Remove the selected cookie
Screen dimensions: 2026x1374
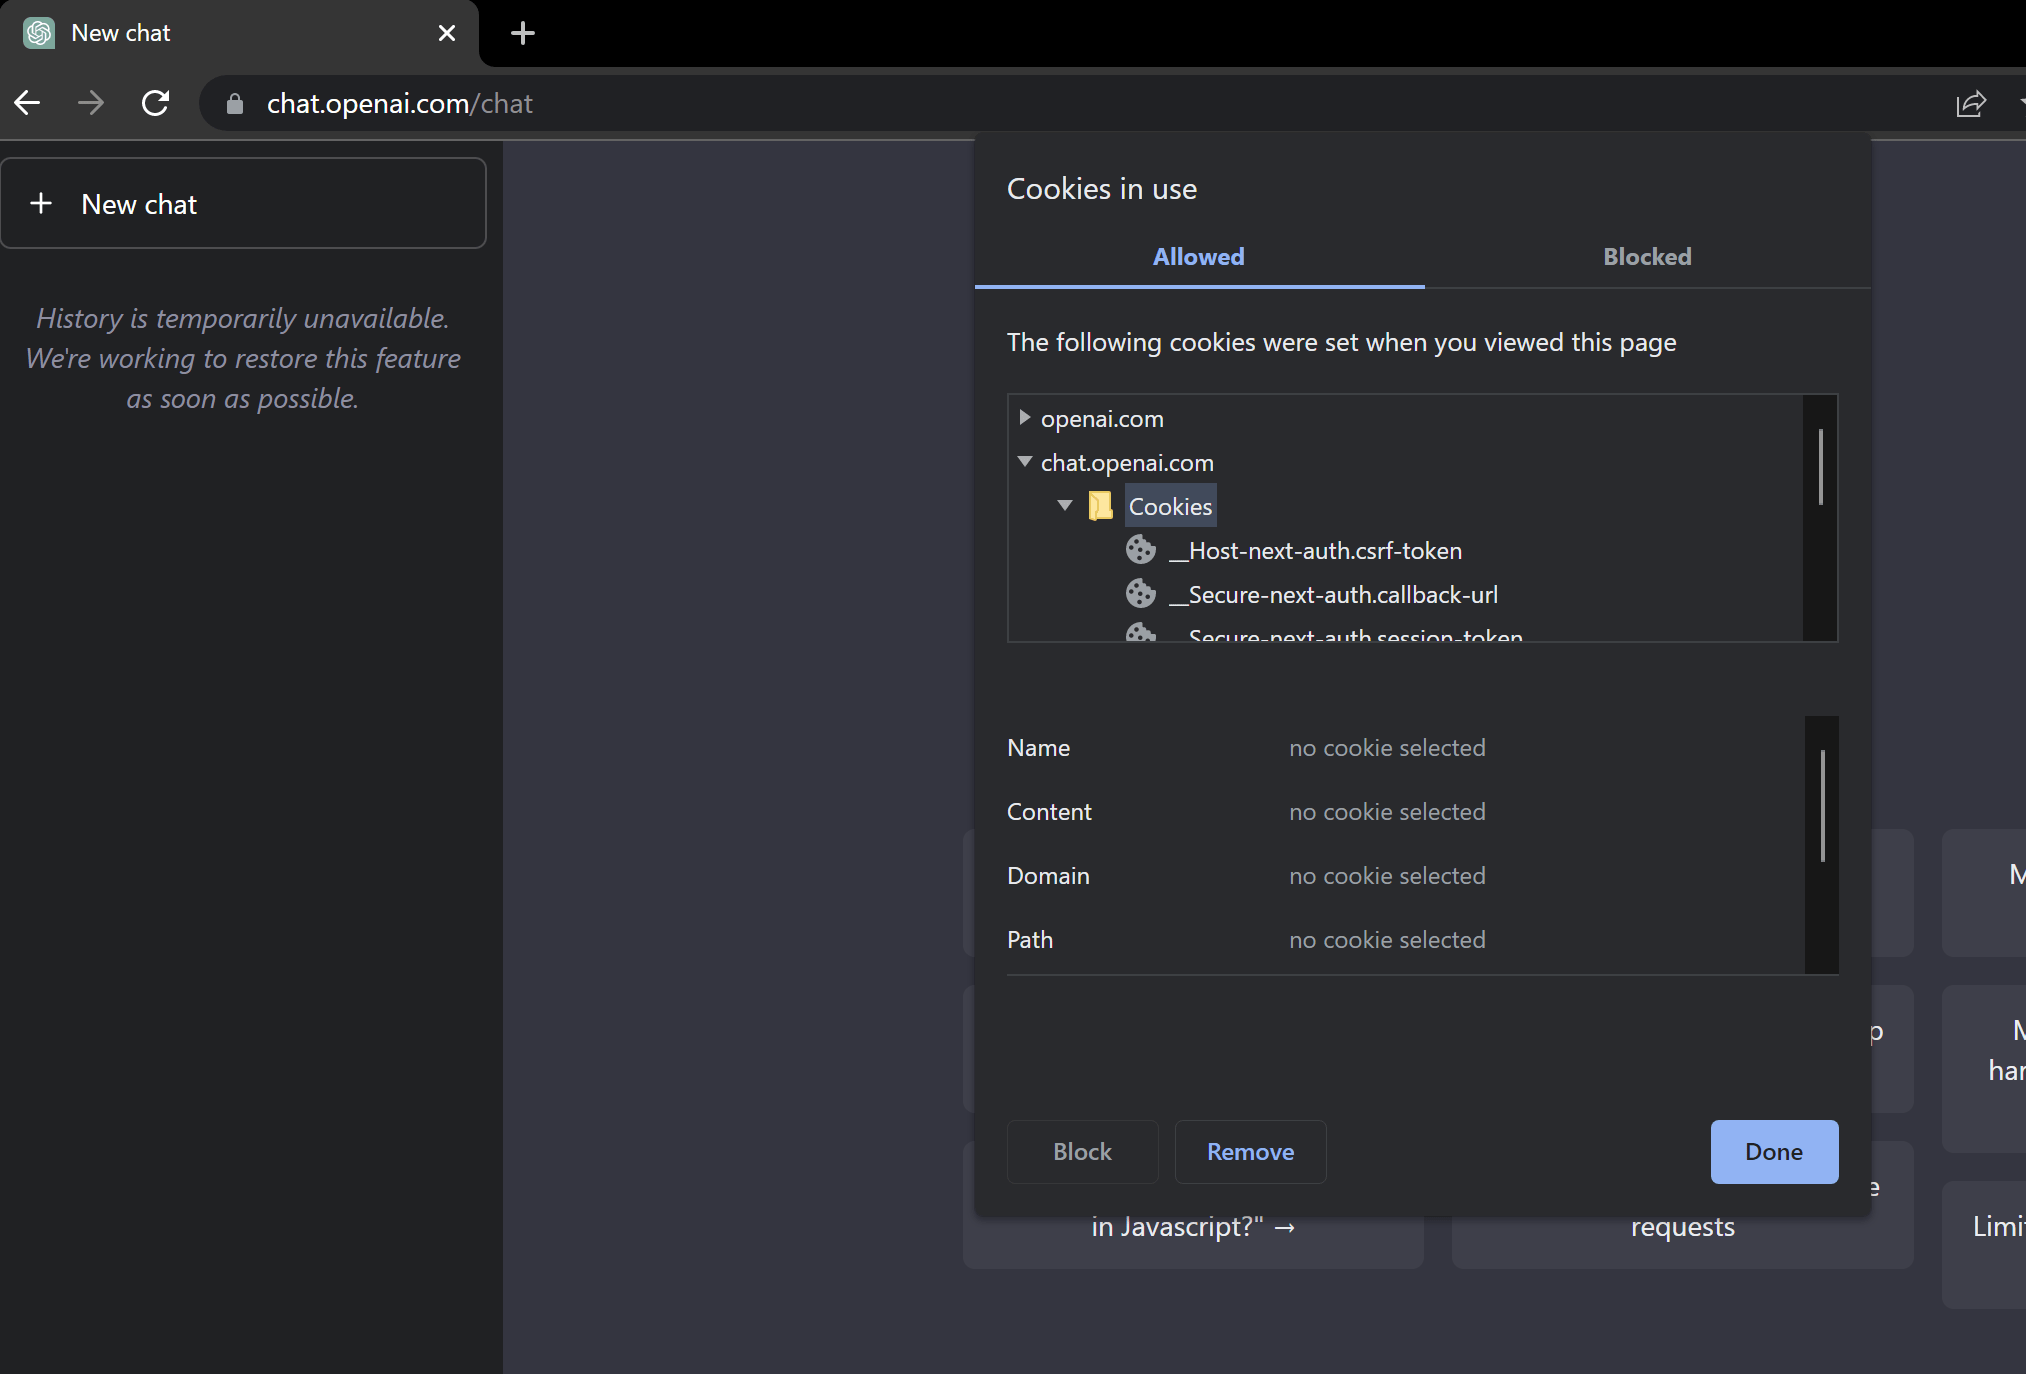(1250, 1151)
